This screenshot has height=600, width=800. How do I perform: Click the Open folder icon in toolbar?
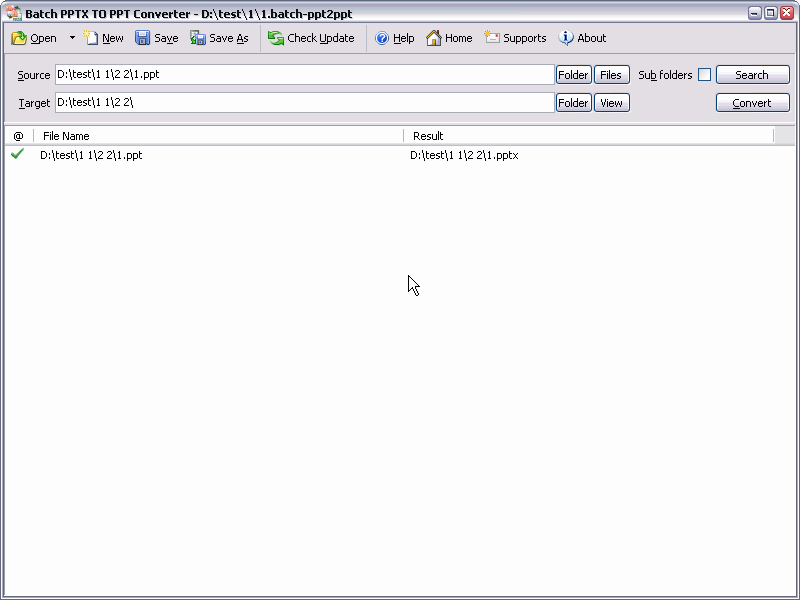pyautogui.click(x=19, y=38)
